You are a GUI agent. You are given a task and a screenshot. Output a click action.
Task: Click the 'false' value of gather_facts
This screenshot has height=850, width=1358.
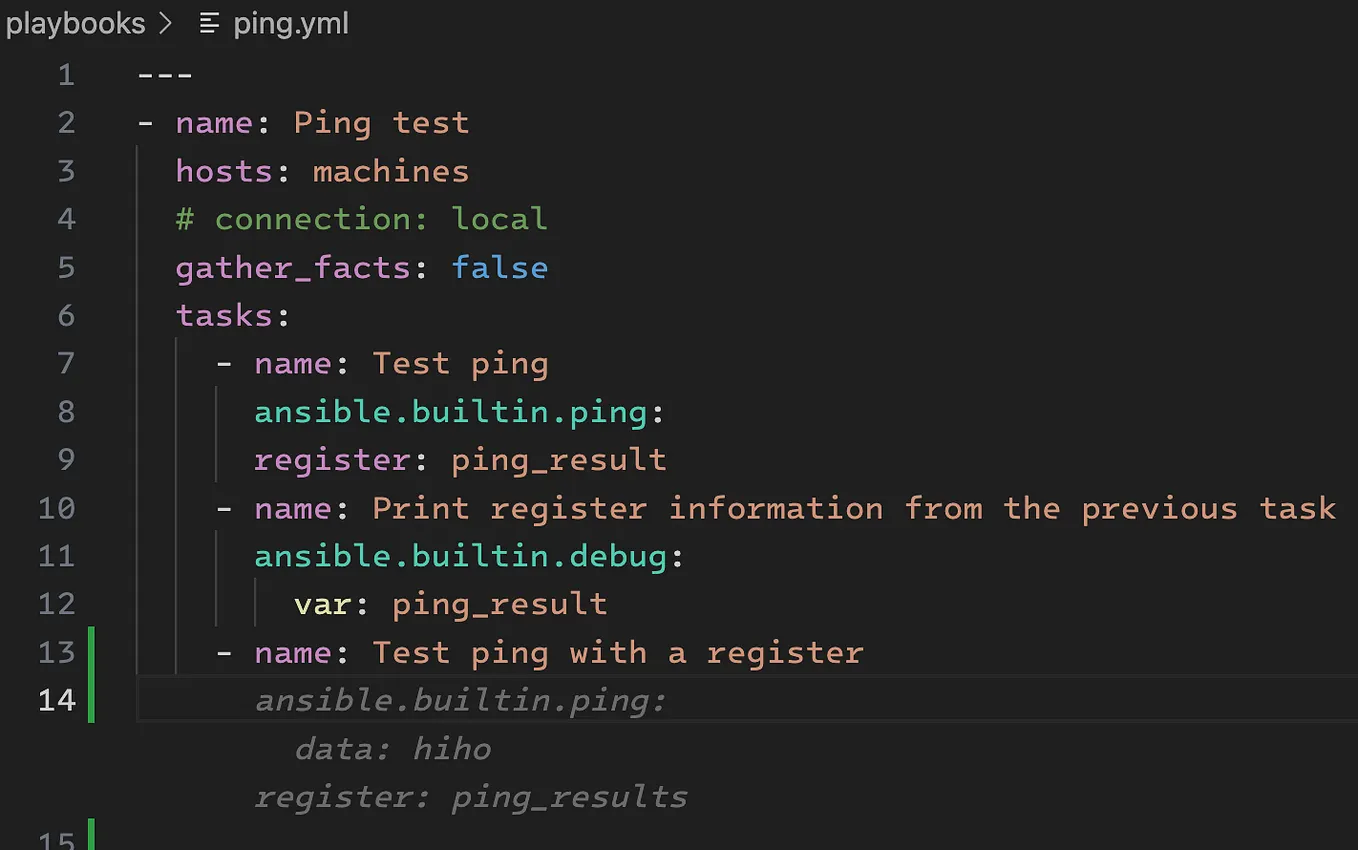point(499,267)
